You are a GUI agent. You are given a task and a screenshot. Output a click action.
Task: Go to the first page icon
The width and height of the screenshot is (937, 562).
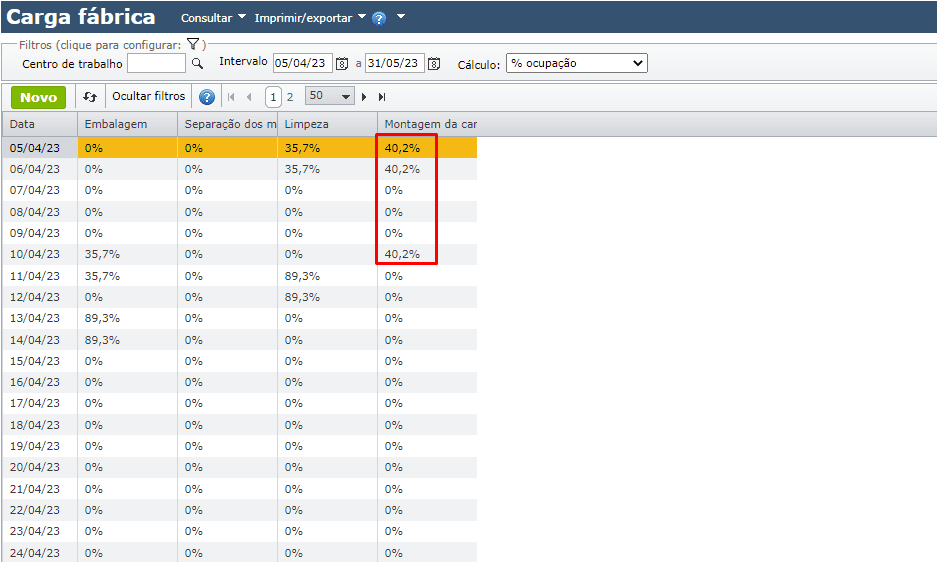point(231,97)
